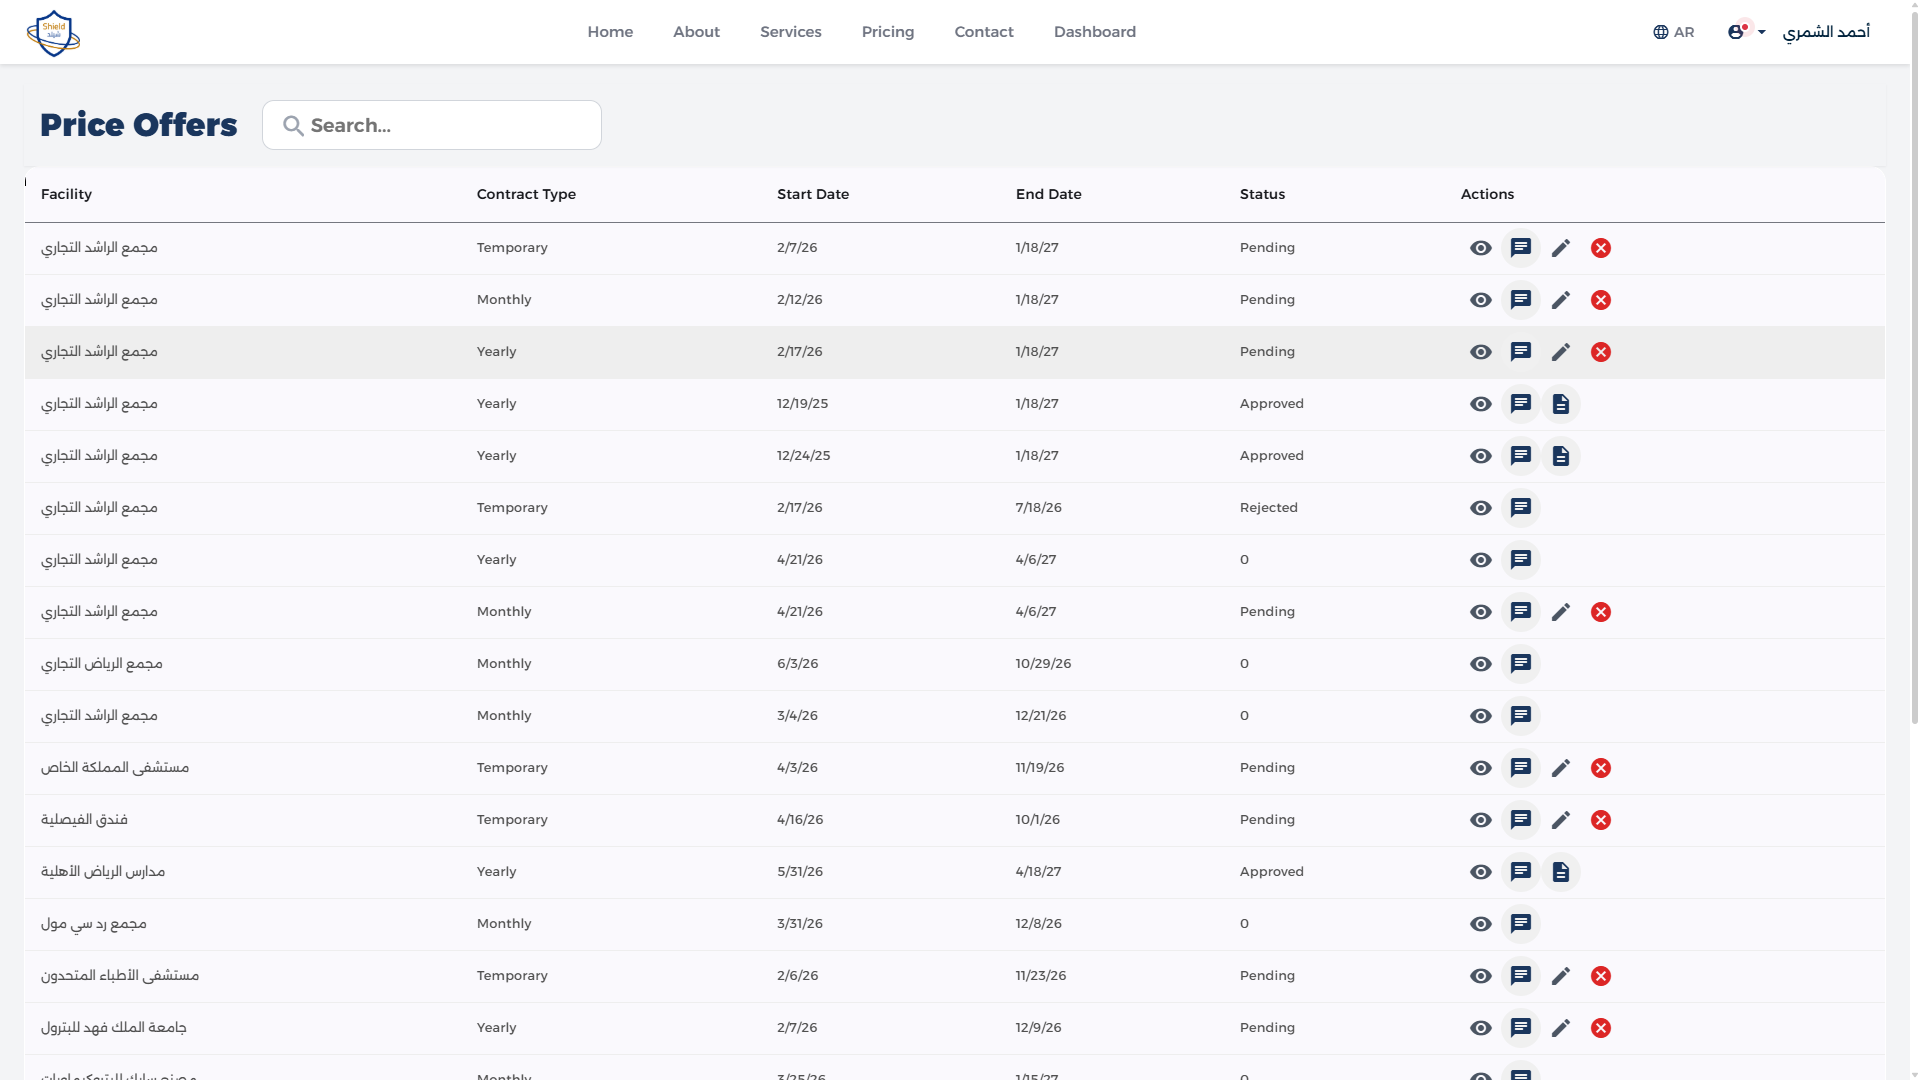This screenshot has height=1080, width=1920.
Task: View the مجمع رد سي مول offer details
Action: tap(1480, 923)
